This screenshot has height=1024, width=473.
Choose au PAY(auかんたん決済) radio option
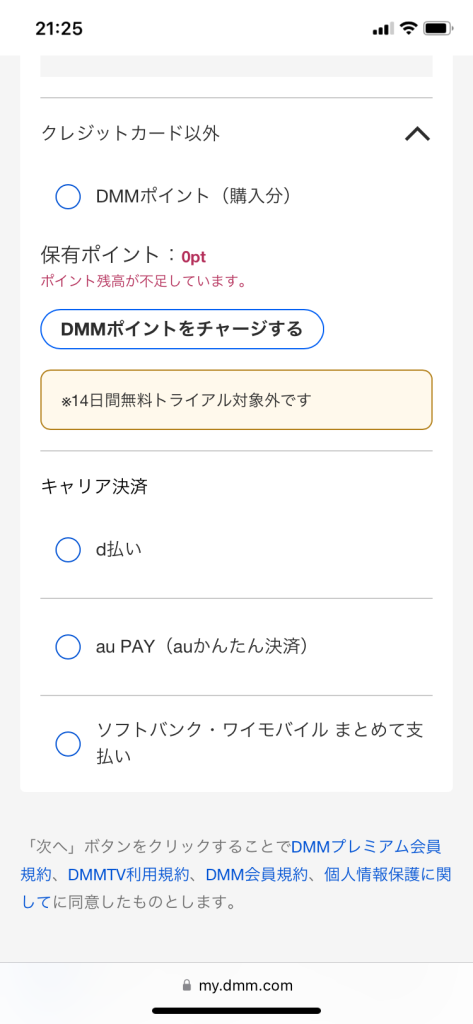pyautogui.click(x=68, y=647)
